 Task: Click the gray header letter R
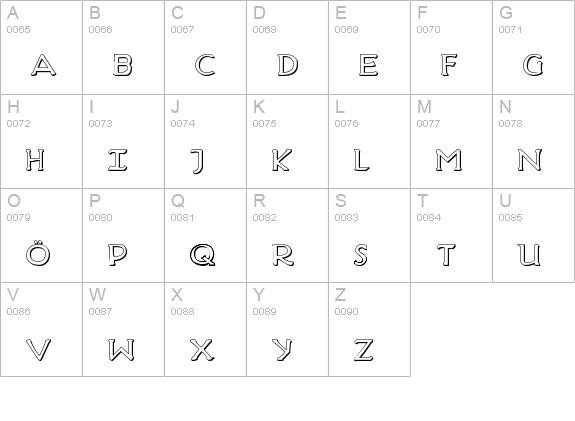pos(259,201)
